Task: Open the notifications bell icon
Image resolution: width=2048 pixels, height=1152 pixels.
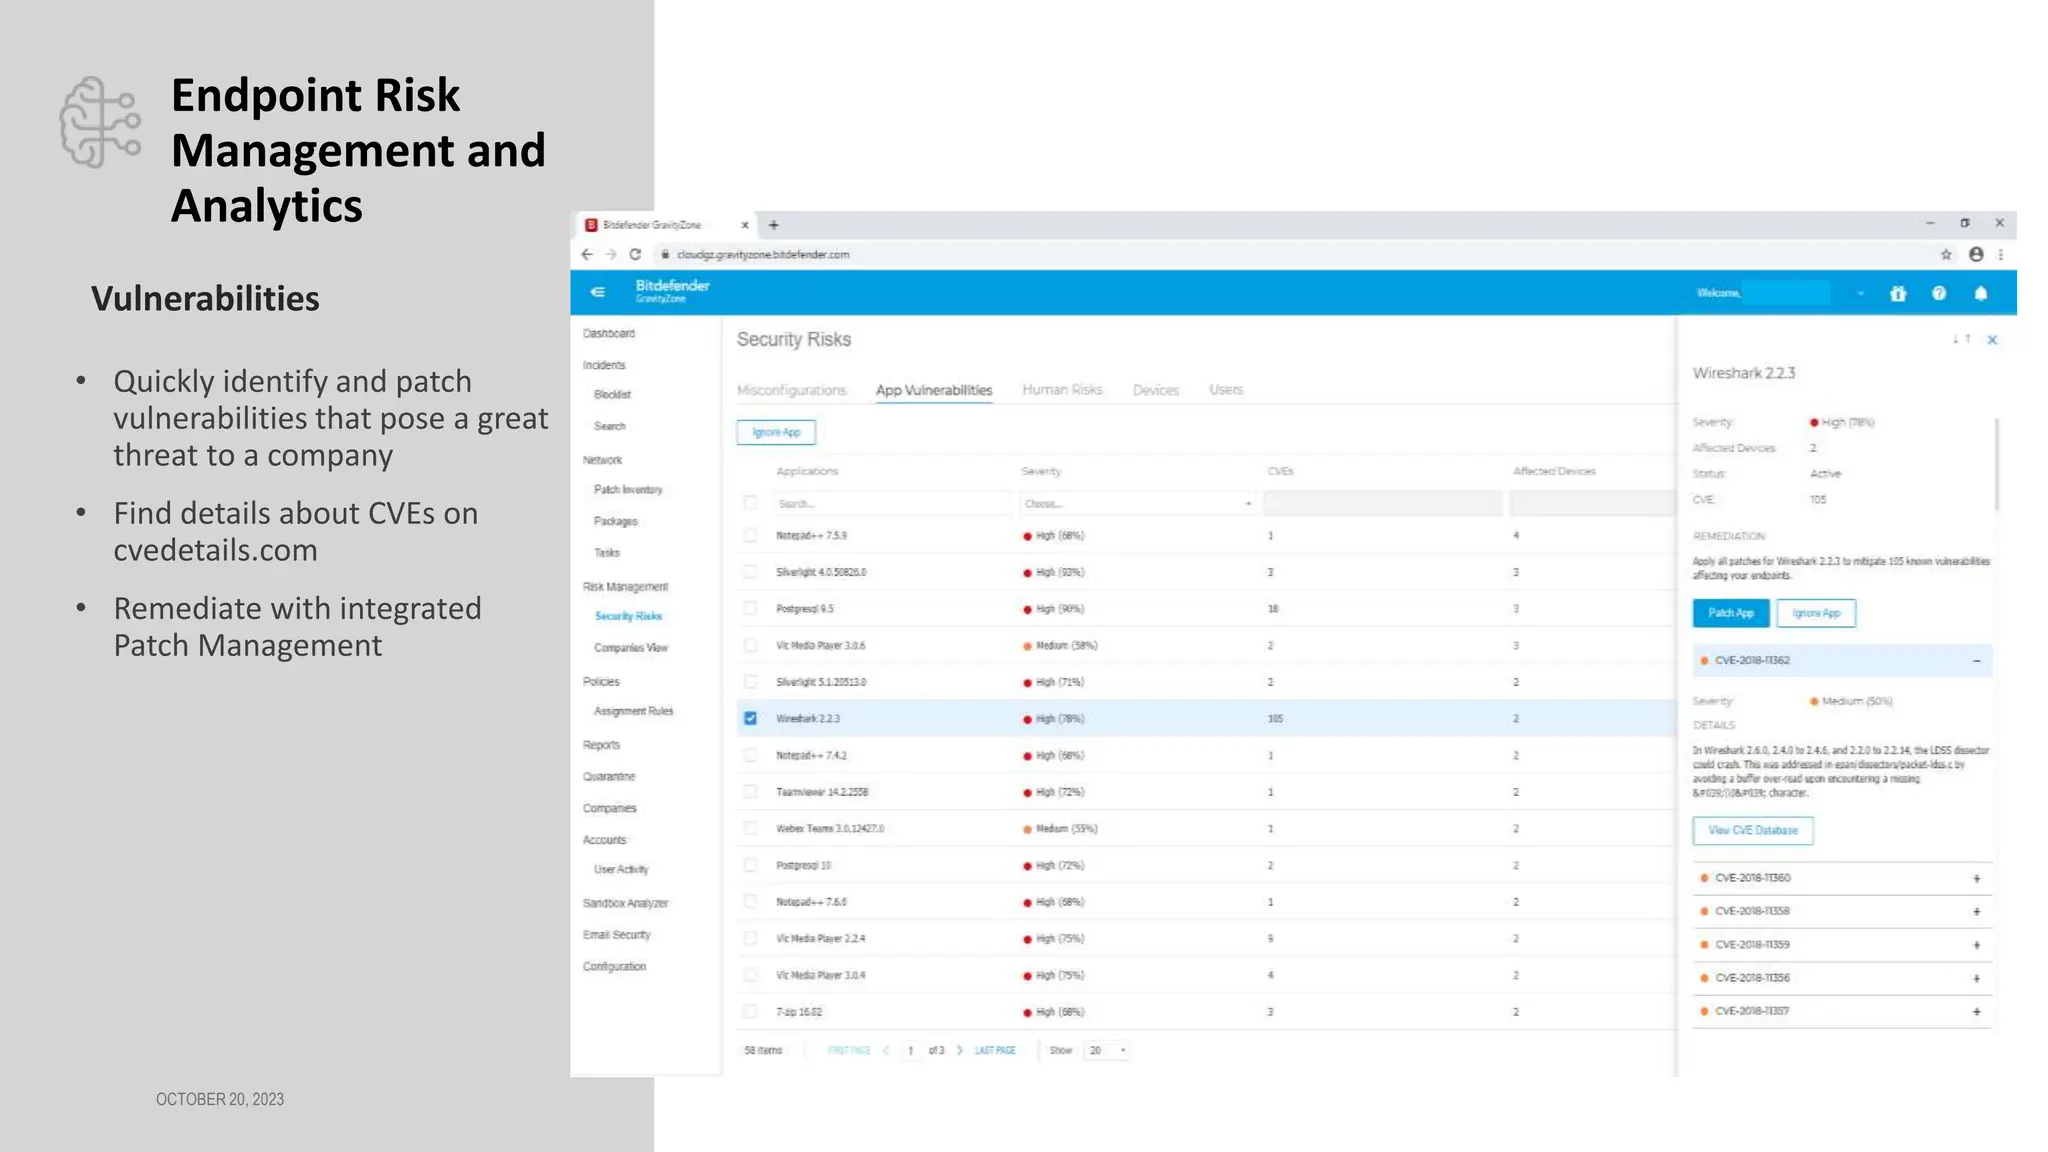Action: (1981, 293)
